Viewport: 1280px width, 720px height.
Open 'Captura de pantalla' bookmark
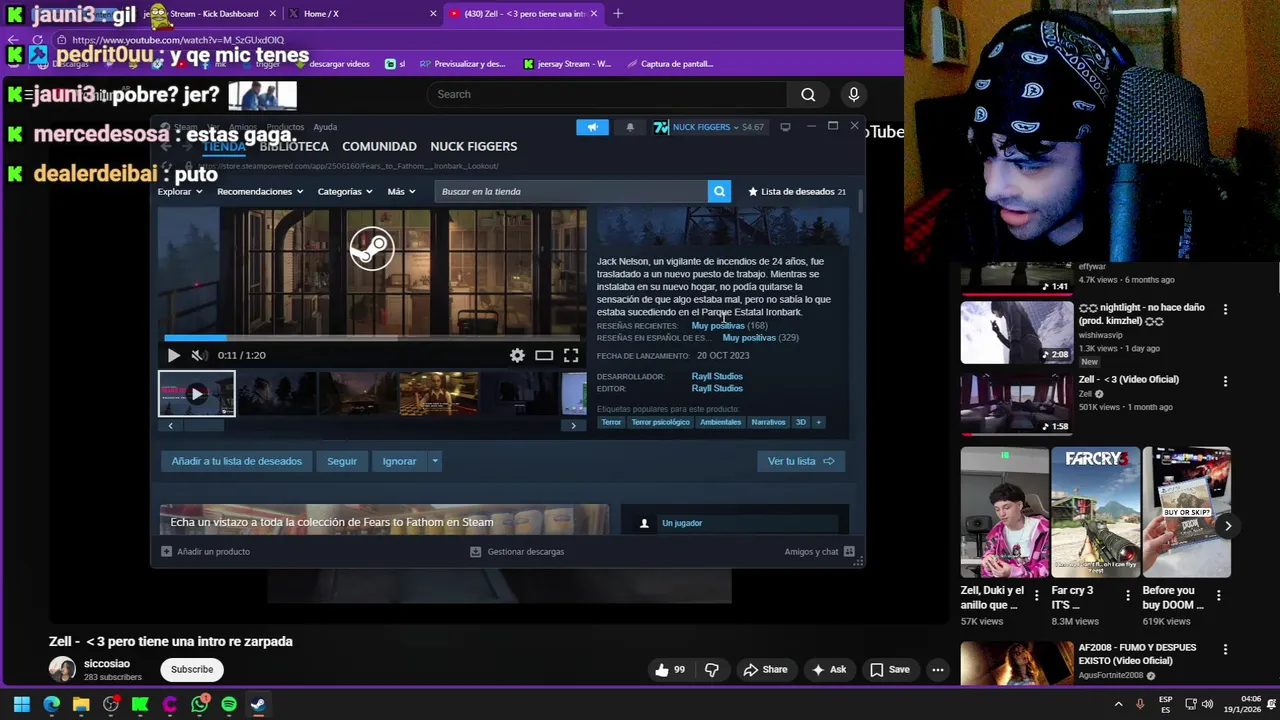tap(670, 64)
